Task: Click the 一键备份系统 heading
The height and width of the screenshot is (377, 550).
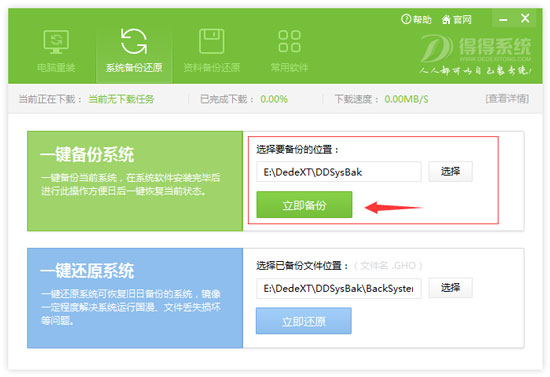Action: coord(87,155)
